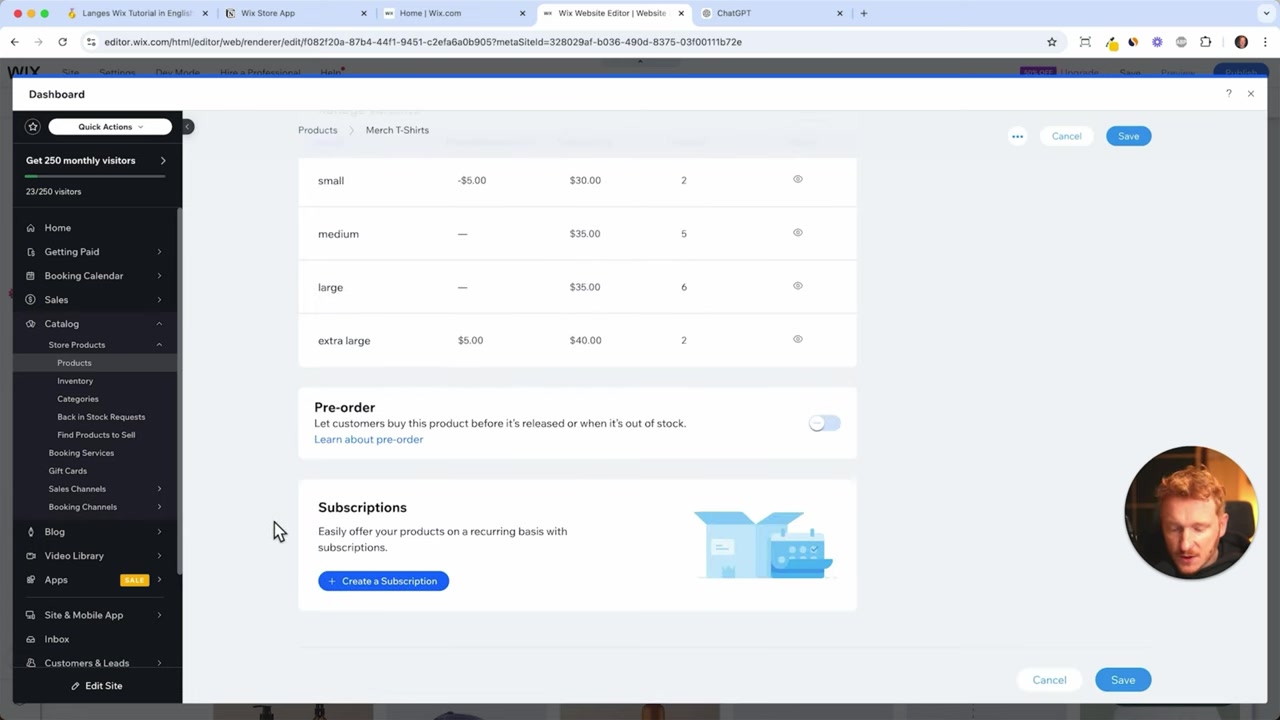Click the Home icon in sidebar

pos(31,228)
